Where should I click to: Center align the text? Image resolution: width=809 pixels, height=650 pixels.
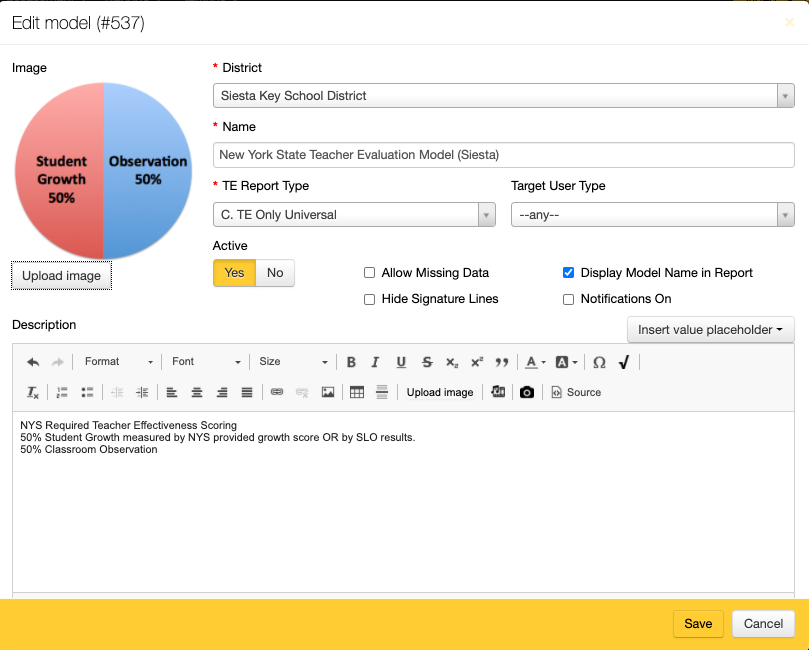(x=197, y=393)
